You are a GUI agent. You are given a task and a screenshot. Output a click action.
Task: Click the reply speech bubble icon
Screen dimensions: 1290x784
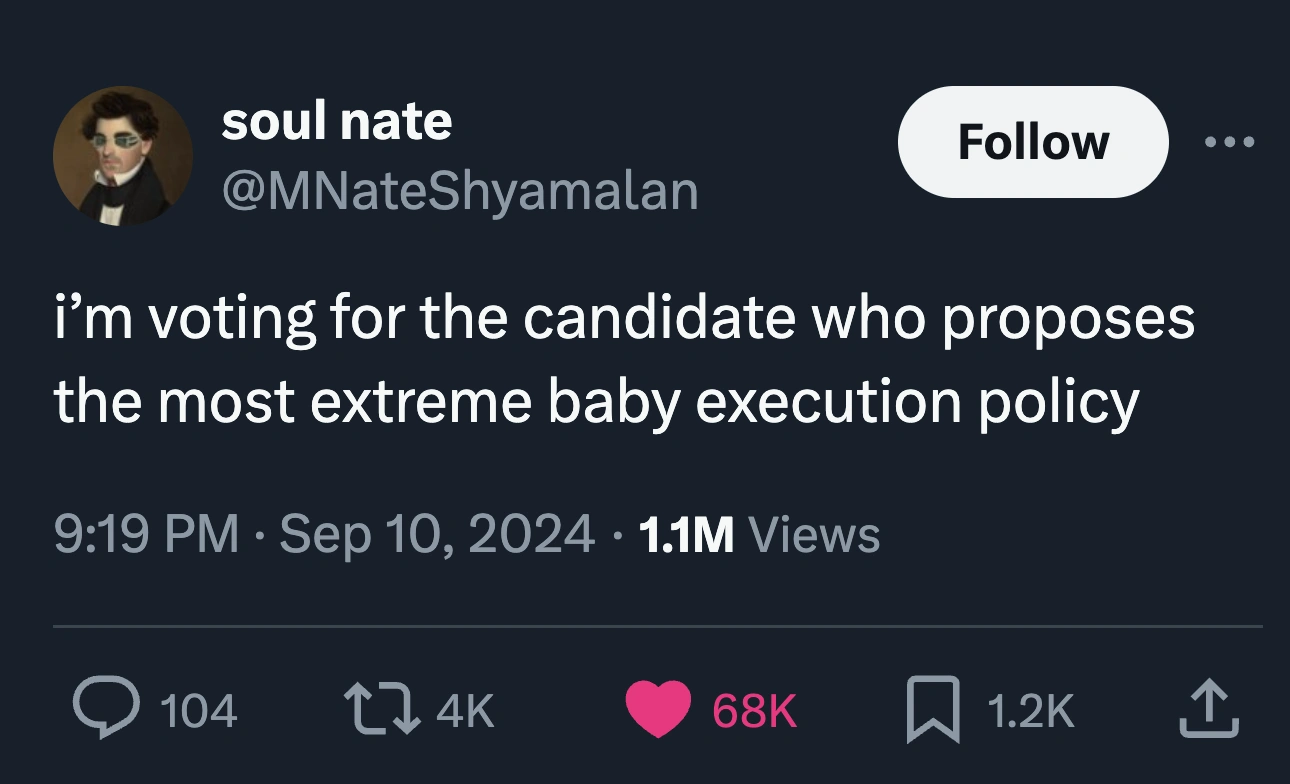(105, 709)
